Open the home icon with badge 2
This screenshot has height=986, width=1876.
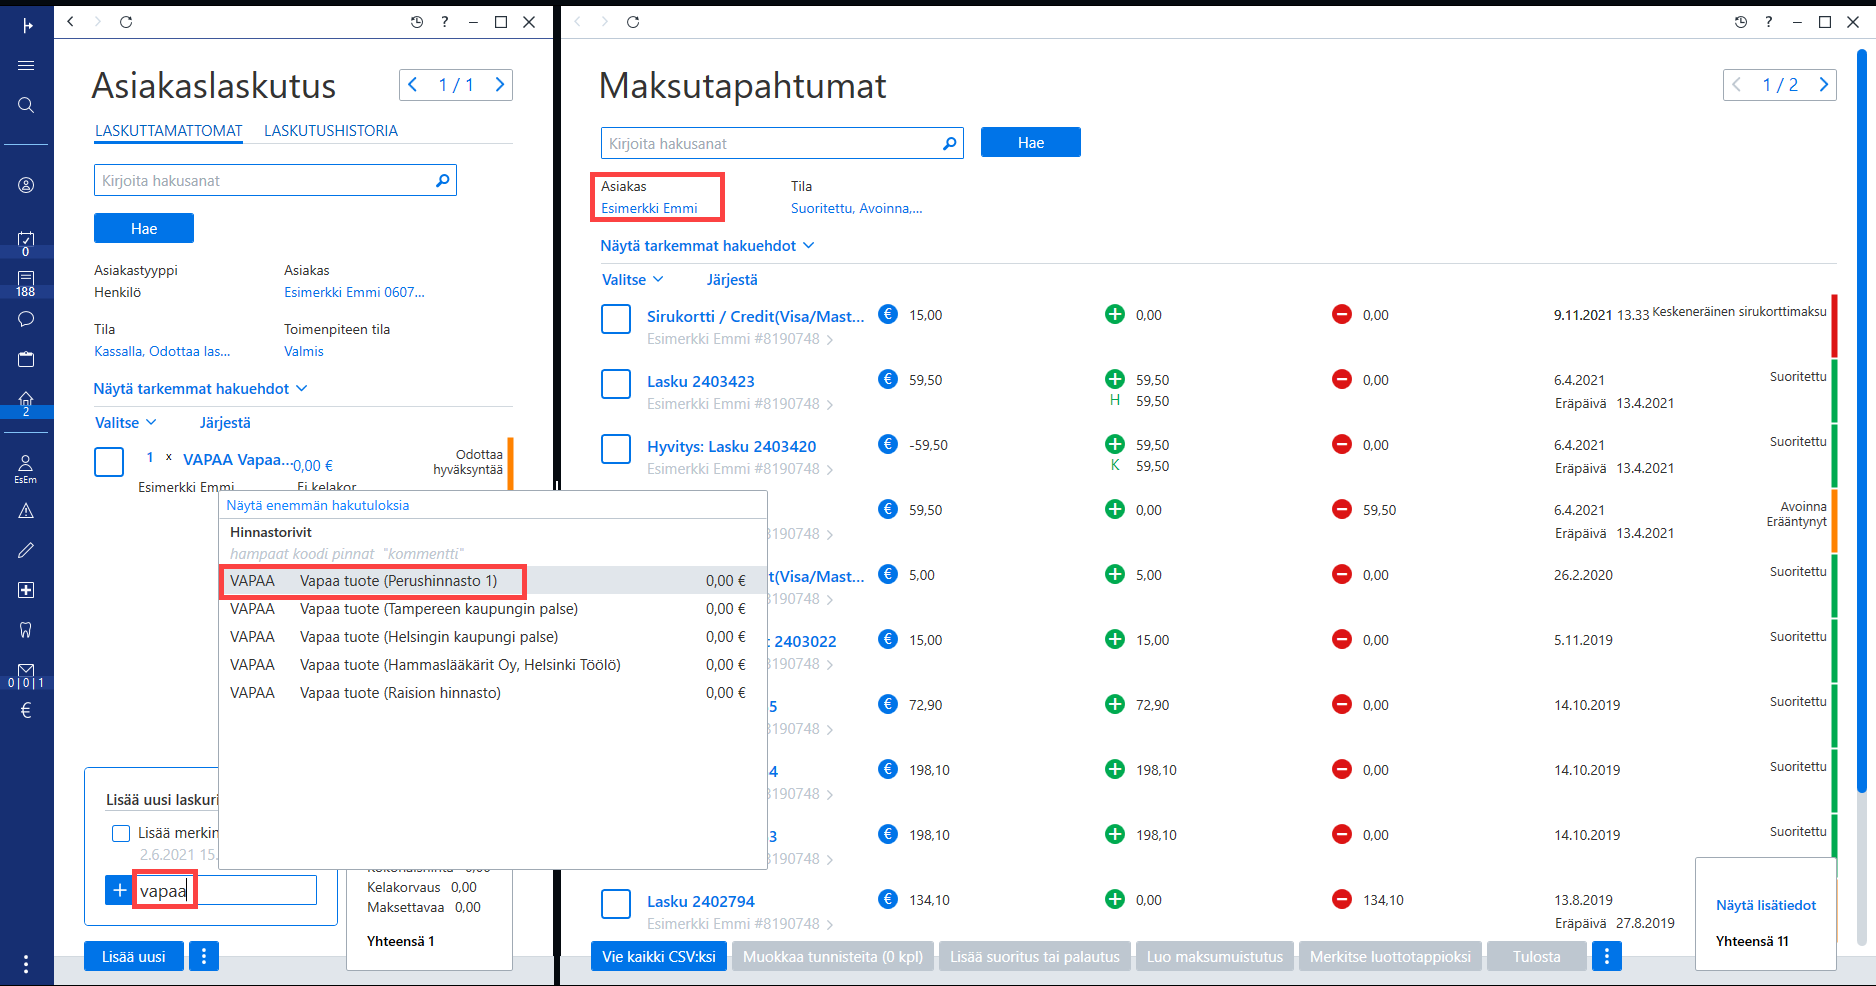(26, 403)
